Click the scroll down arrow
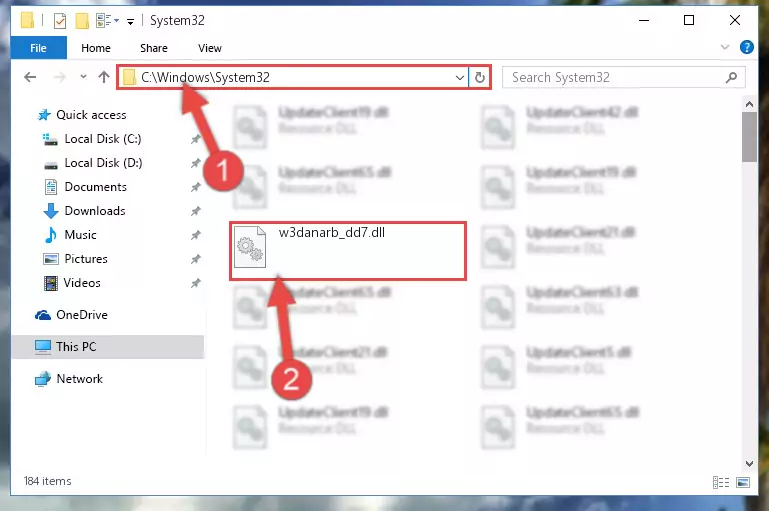The width and height of the screenshot is (769, 511). 749,463
